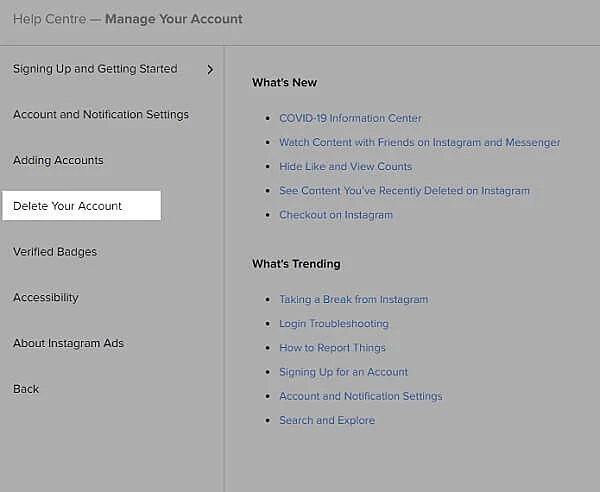Click Delete Your Account menu item
This screenshot has height=492, width=600.
68,206
